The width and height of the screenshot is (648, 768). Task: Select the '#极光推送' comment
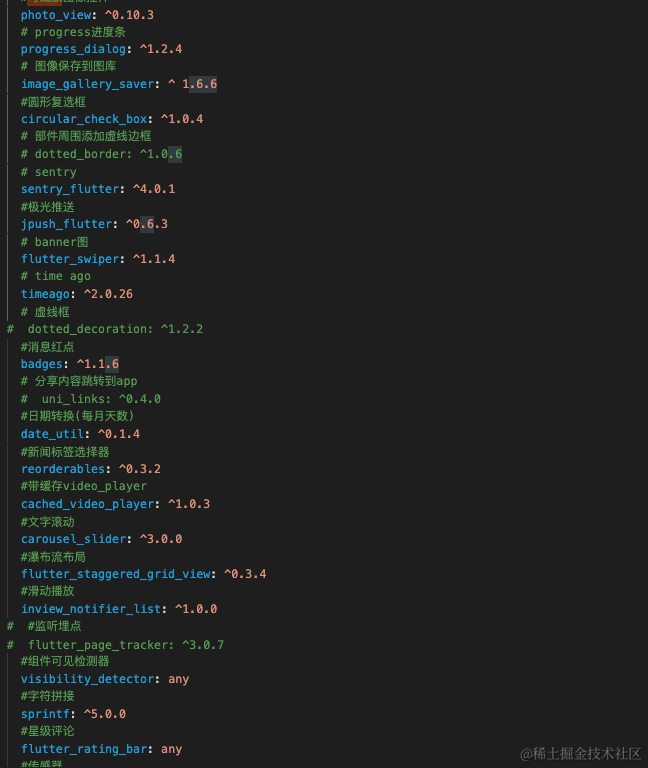pyautogui.click(x=48, y=207)
